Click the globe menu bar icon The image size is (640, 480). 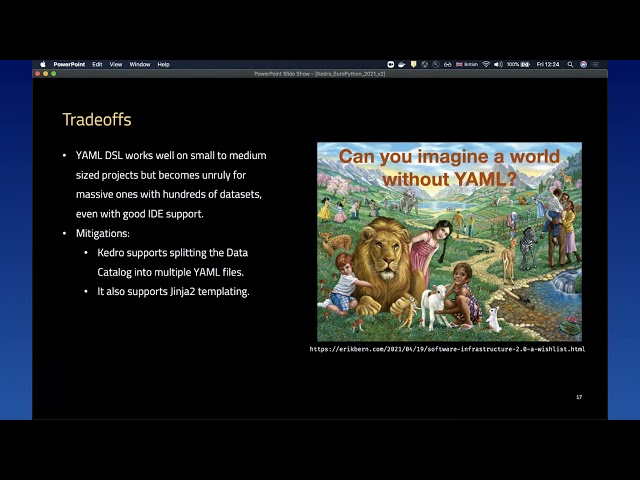424,64
